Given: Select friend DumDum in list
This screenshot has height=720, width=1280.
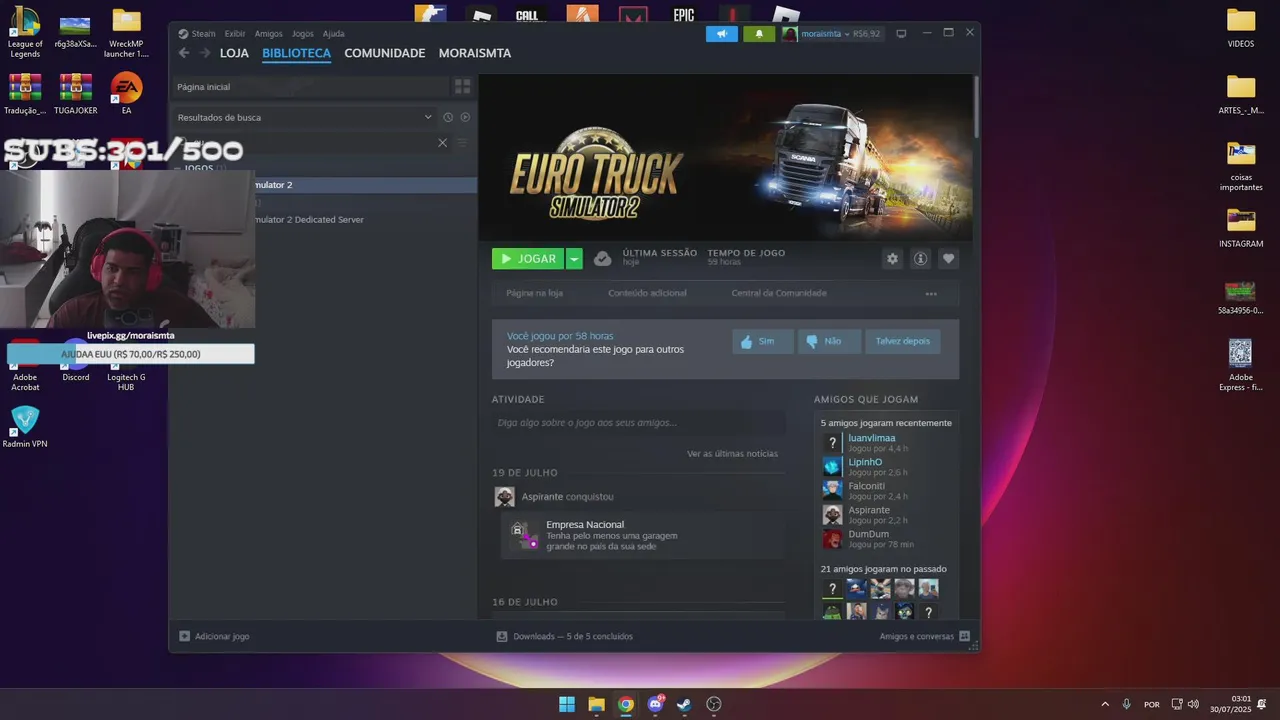Looking at the screenshot, I should click(868, 534).
